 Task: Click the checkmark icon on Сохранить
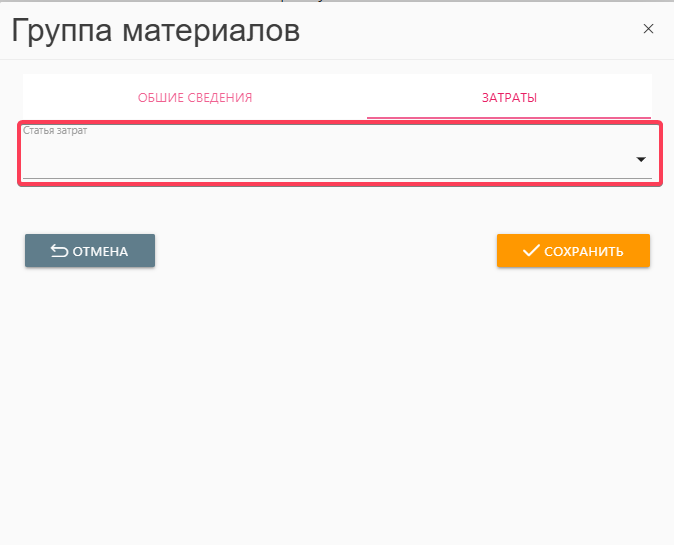(531, 251)
